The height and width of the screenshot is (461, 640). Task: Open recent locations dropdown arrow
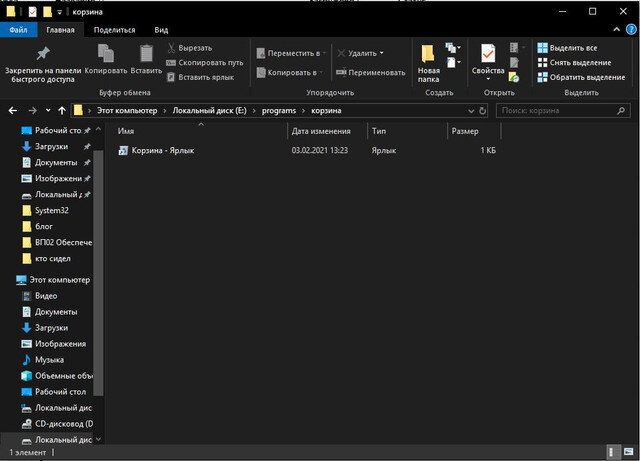(x=48, y=110)
